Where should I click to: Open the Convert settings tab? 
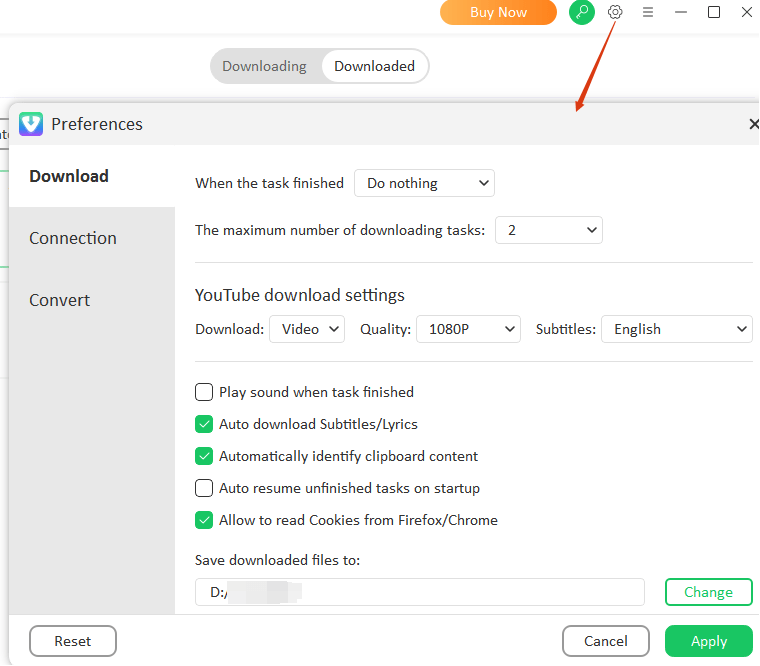60,300
